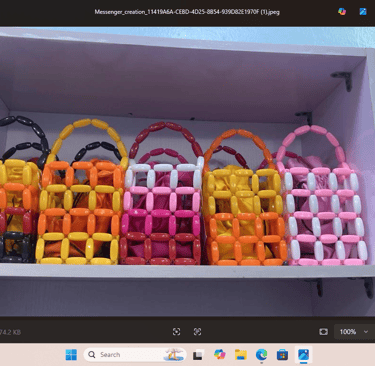Open Microsoft Edge from the taskbar
The image size is (375, 366).
click(262, 355)
